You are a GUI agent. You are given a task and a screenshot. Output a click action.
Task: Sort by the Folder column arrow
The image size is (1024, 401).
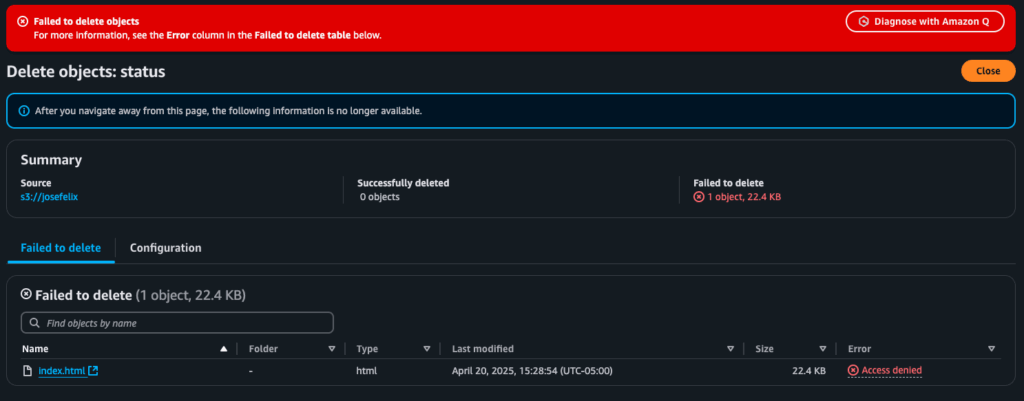332,349
